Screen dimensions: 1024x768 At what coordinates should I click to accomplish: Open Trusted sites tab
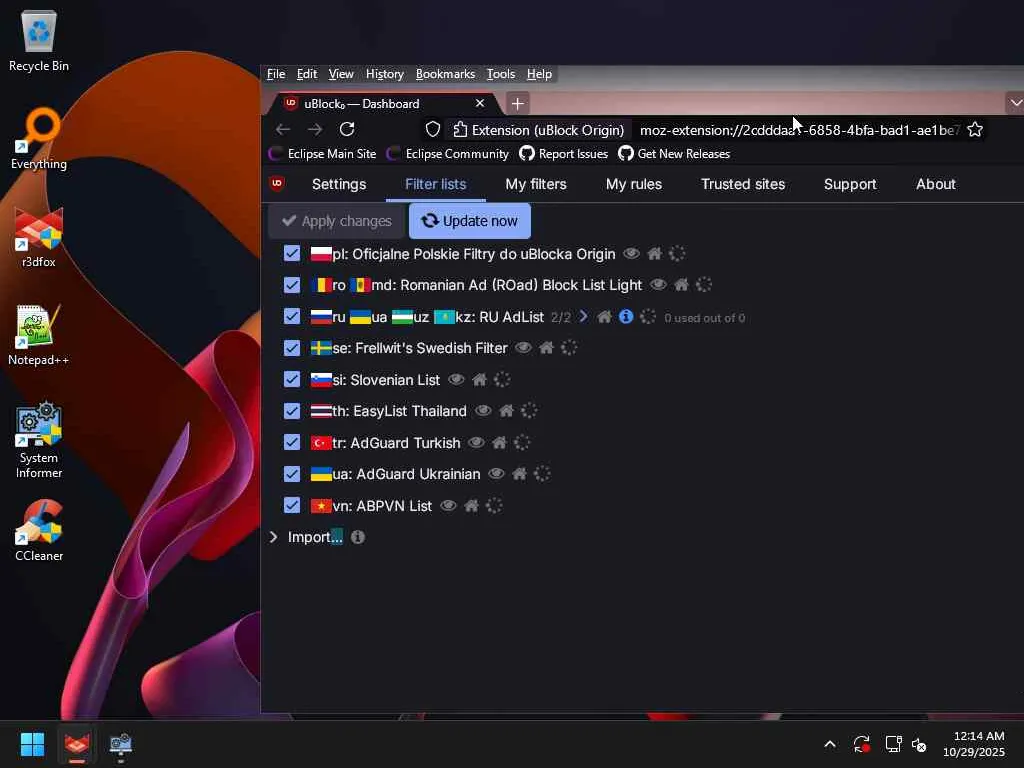pyautogui.click(x=743, y=184)
